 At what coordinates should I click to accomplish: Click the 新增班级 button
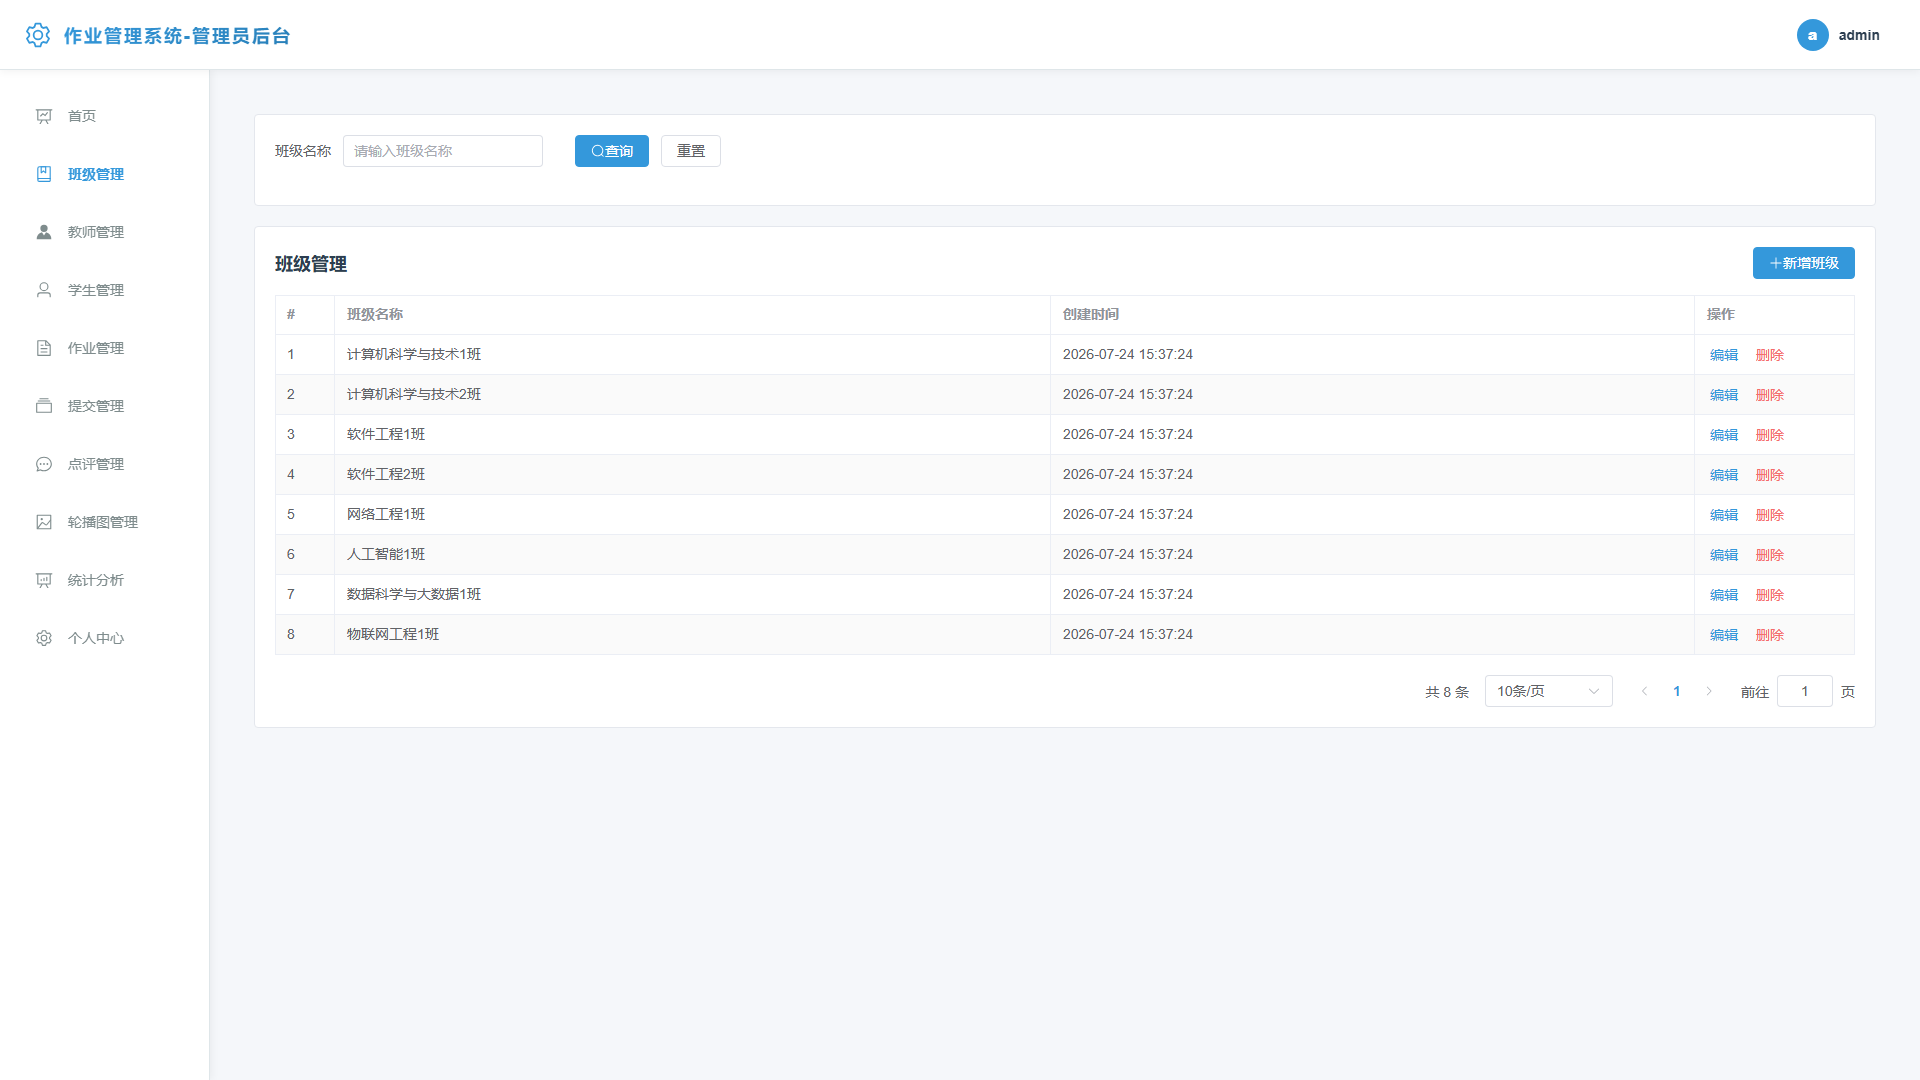coord(1804,263)
